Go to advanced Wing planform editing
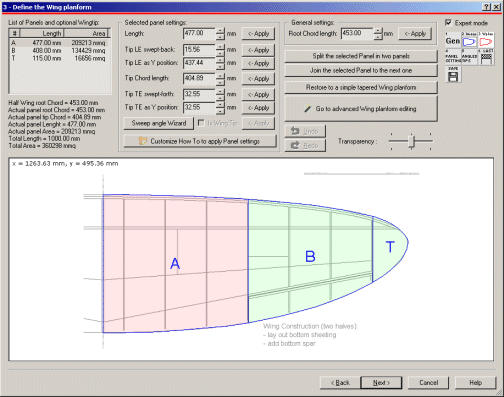Viewport: 504px width, 397px height. pos(361,109)
